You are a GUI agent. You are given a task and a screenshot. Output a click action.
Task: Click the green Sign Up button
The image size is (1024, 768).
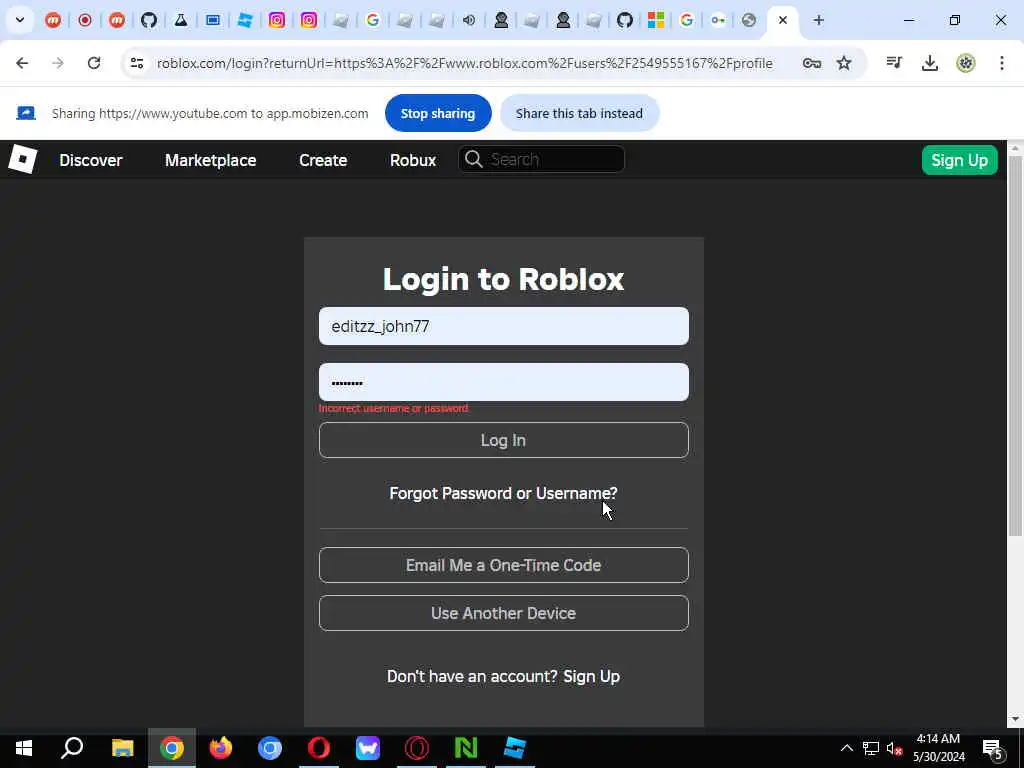point(959,160)
